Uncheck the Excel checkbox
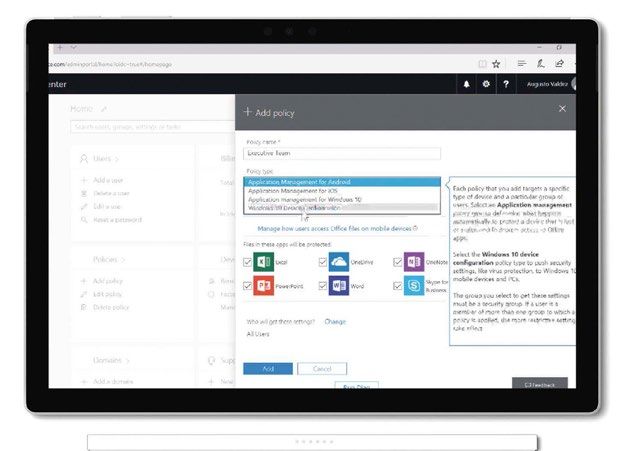The width and height of the screenshot is (624, 451). (247, 262)
